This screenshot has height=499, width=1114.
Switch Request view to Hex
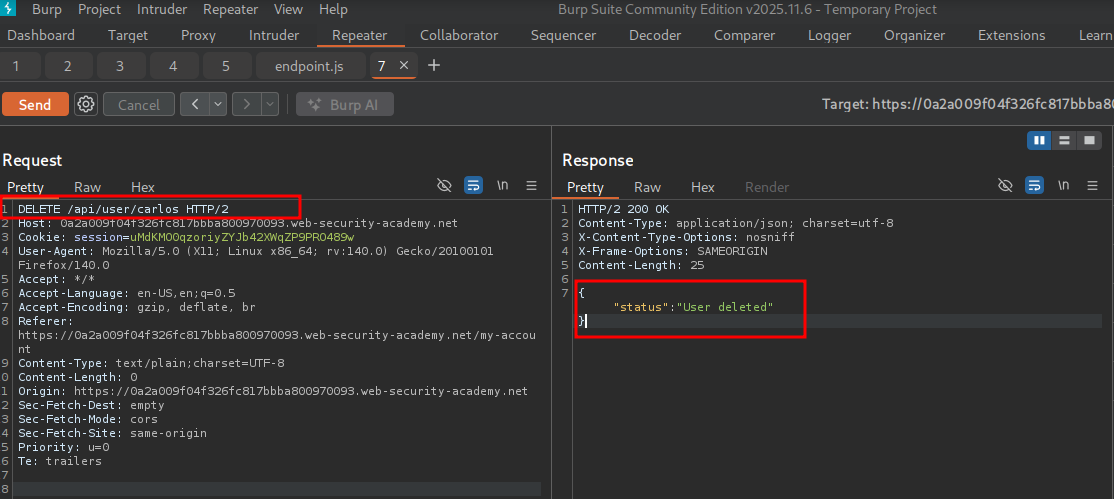(x=143, y=188)
